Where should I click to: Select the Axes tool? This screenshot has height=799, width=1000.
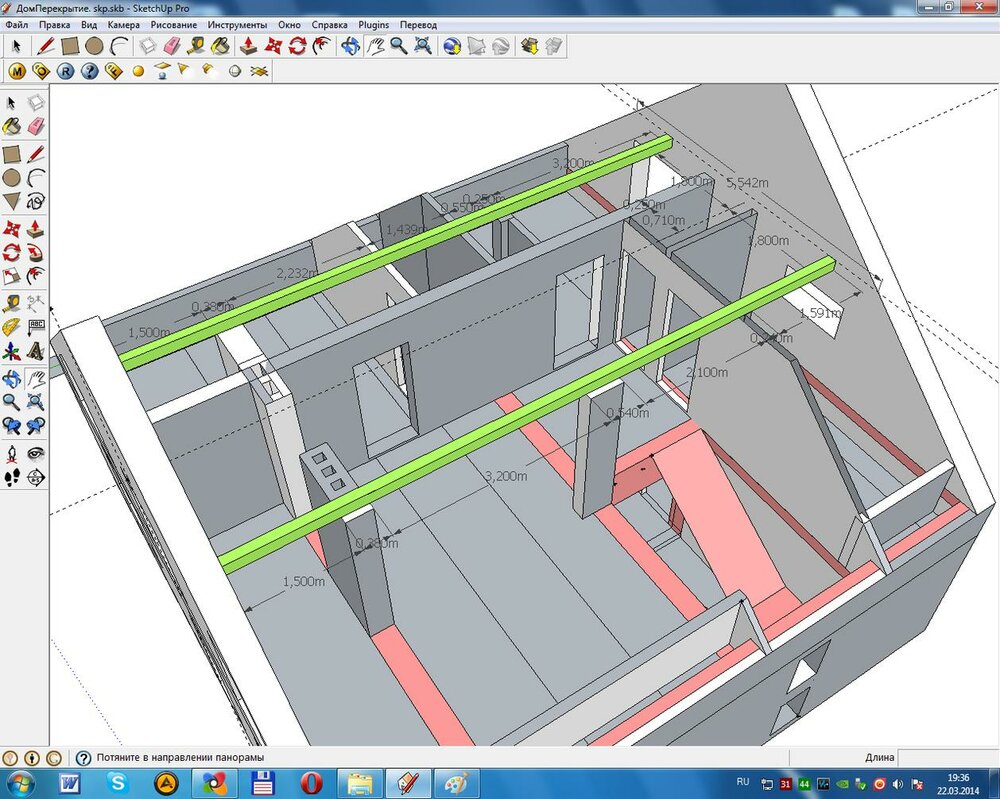click(12, 351)
